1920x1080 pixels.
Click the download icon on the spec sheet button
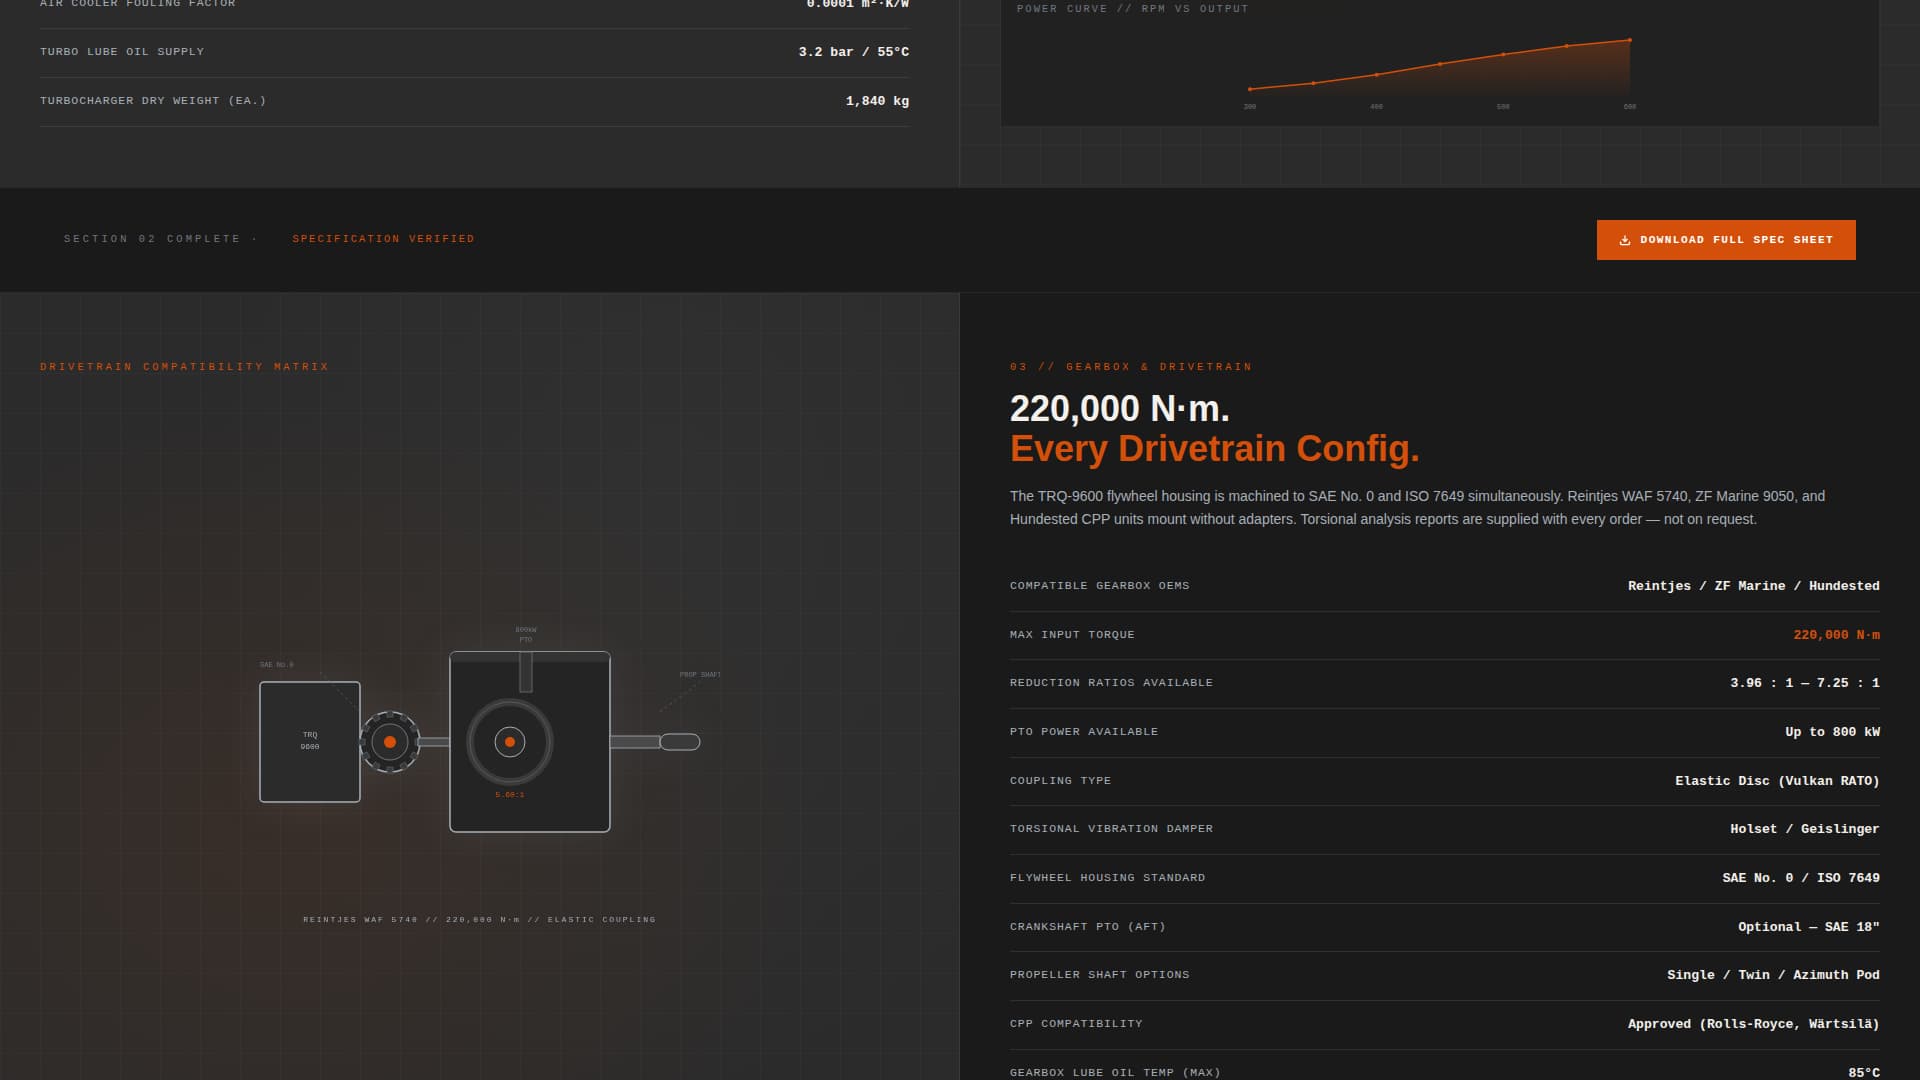(x=1626, y=239)
